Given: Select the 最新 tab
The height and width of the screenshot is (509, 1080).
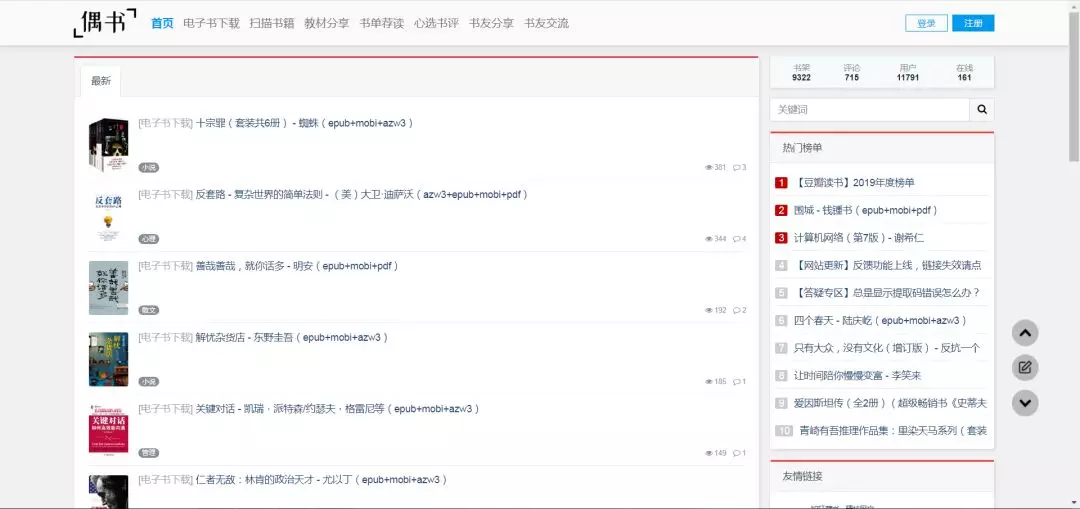Looking at the screenshot, I should pyautogui.click(x=101, y=81).
